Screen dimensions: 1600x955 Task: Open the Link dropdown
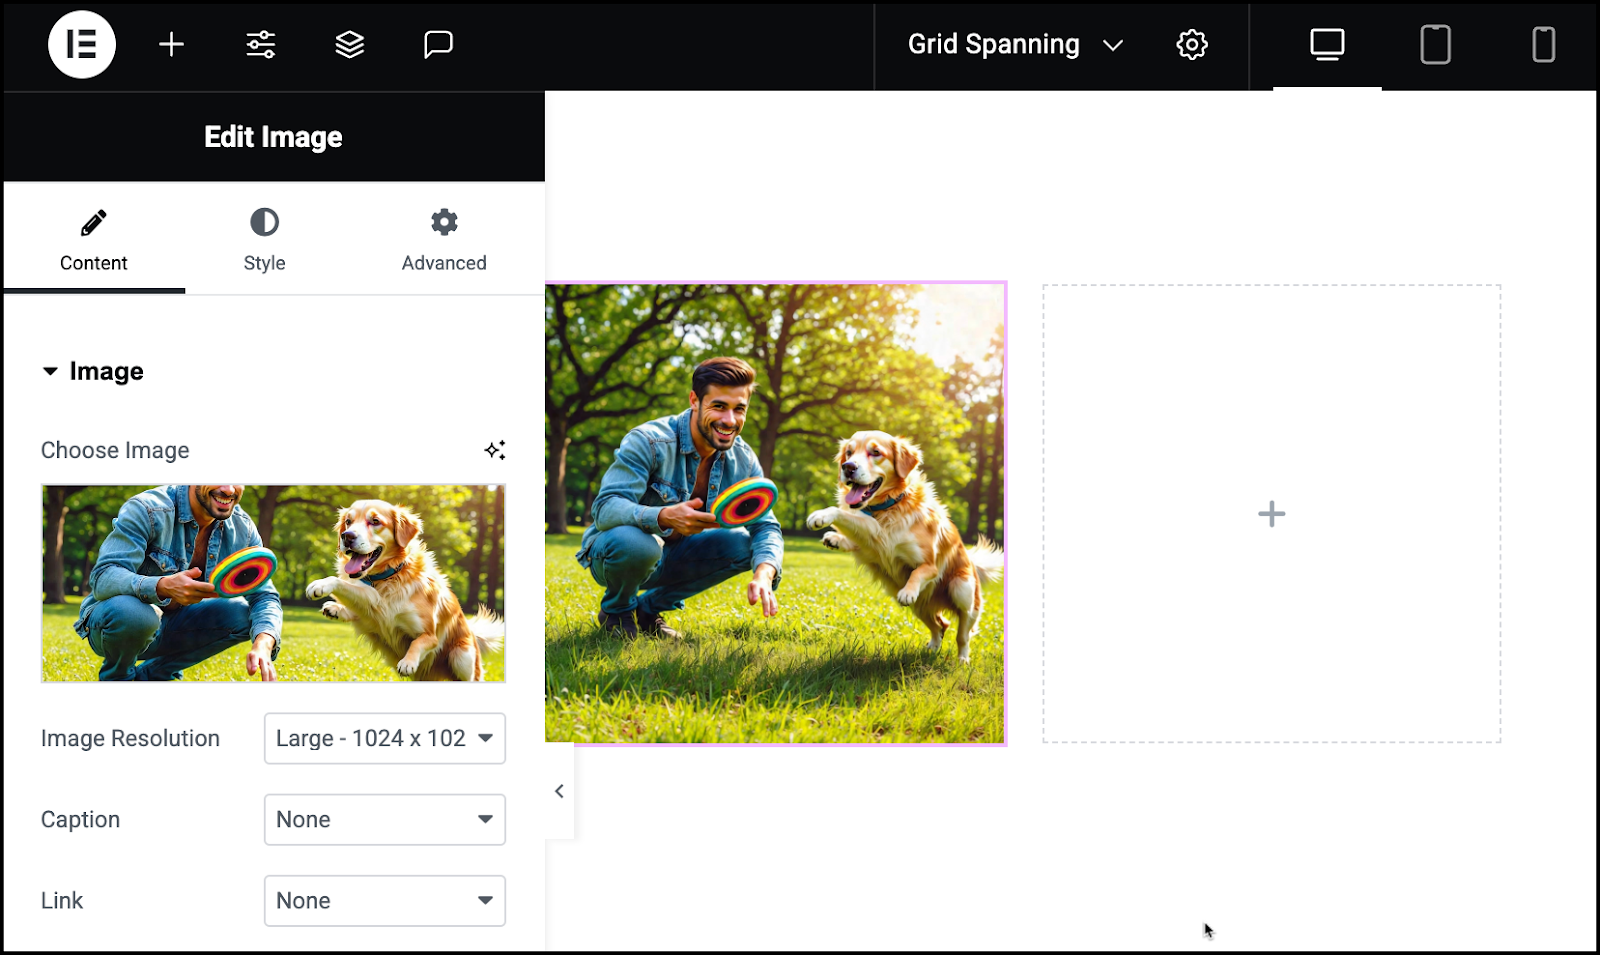tap(385, 901)
